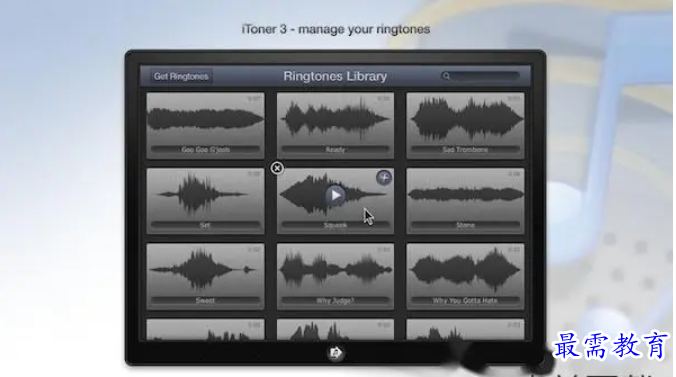Select the ringtone tile left of Squeek
Viewport: 676px width, 377px height.
tap(206, 201)
